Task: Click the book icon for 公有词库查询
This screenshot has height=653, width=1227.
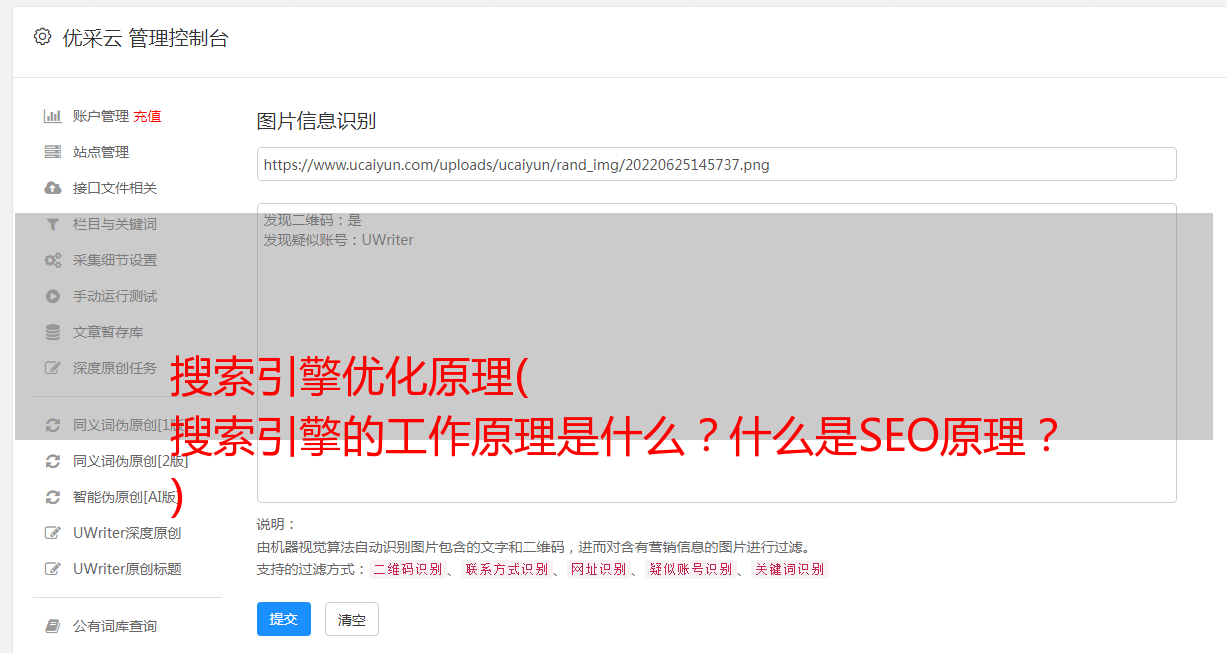Action: pos(53,626)
